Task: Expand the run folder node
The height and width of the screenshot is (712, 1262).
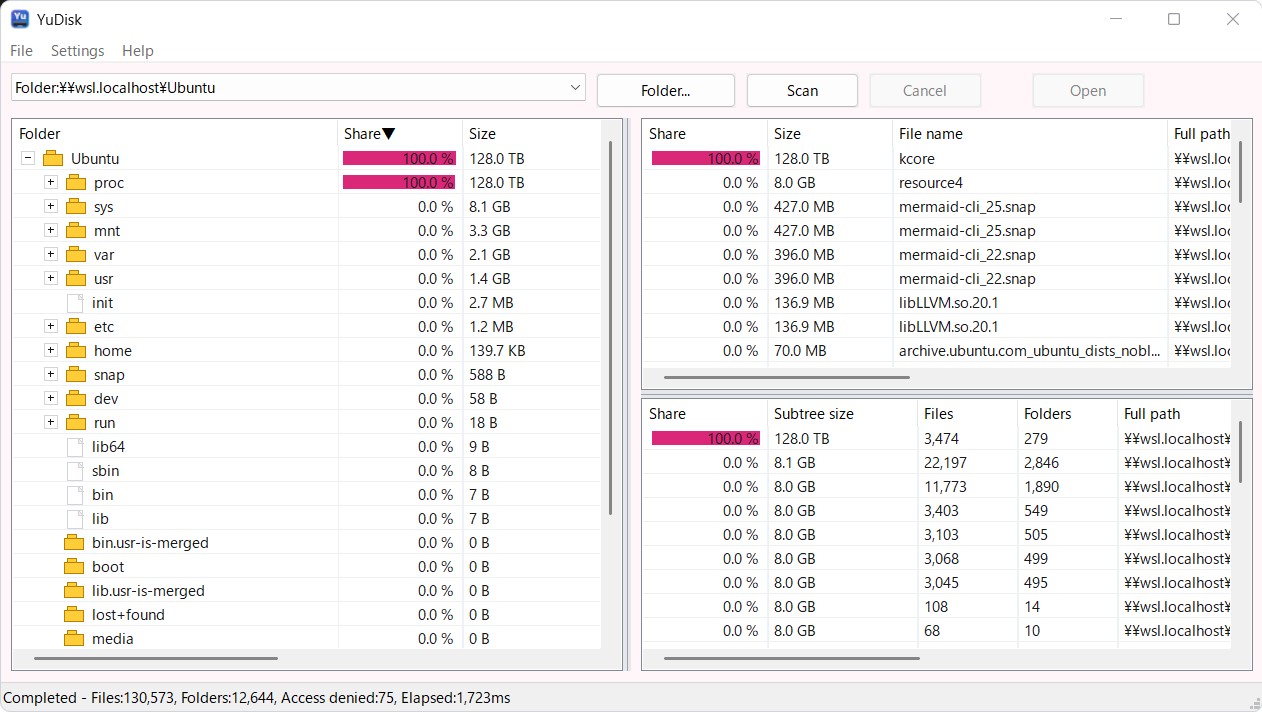Action: click(51, 422)
